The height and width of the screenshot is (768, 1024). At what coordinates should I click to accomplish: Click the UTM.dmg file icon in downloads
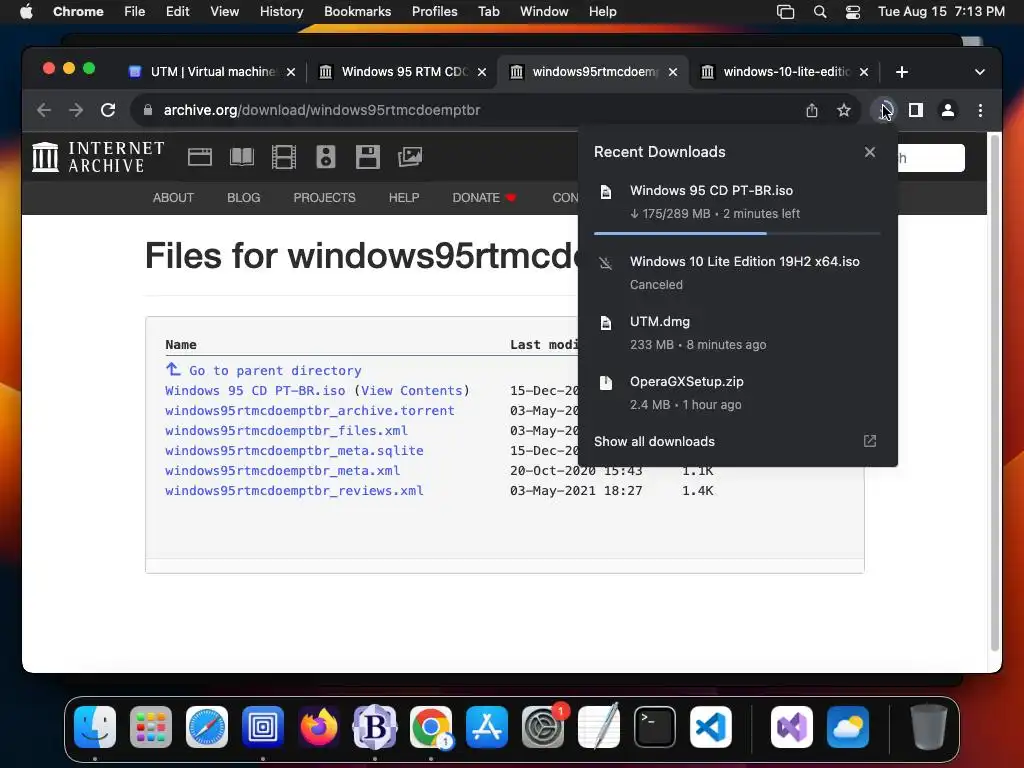click(x=606, y=323)
